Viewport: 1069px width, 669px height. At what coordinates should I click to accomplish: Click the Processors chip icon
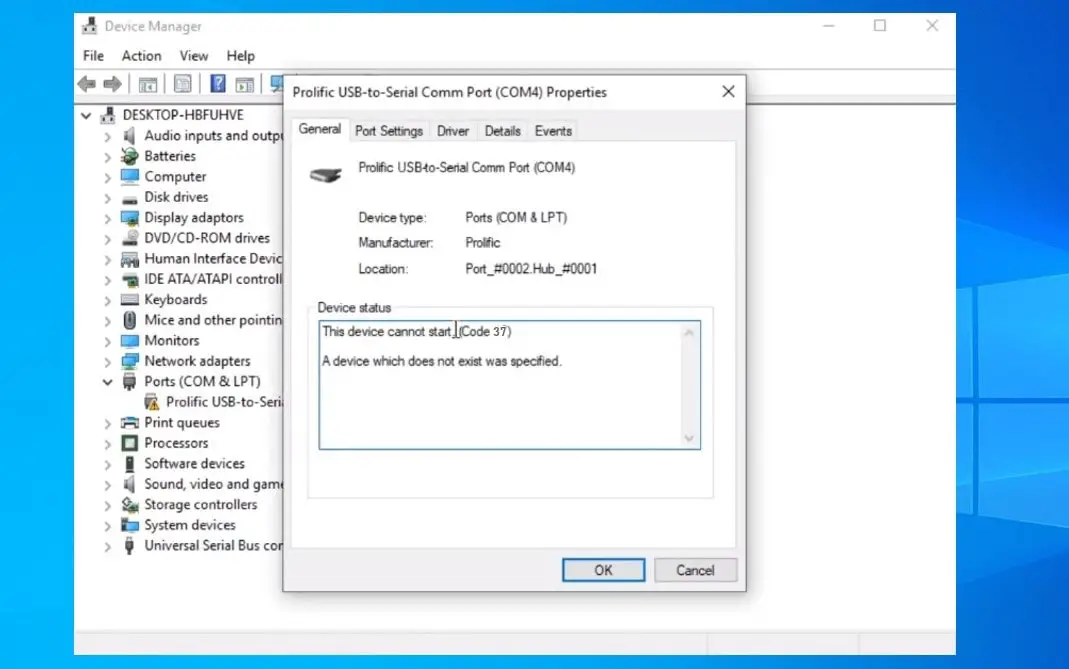[129, 443]
